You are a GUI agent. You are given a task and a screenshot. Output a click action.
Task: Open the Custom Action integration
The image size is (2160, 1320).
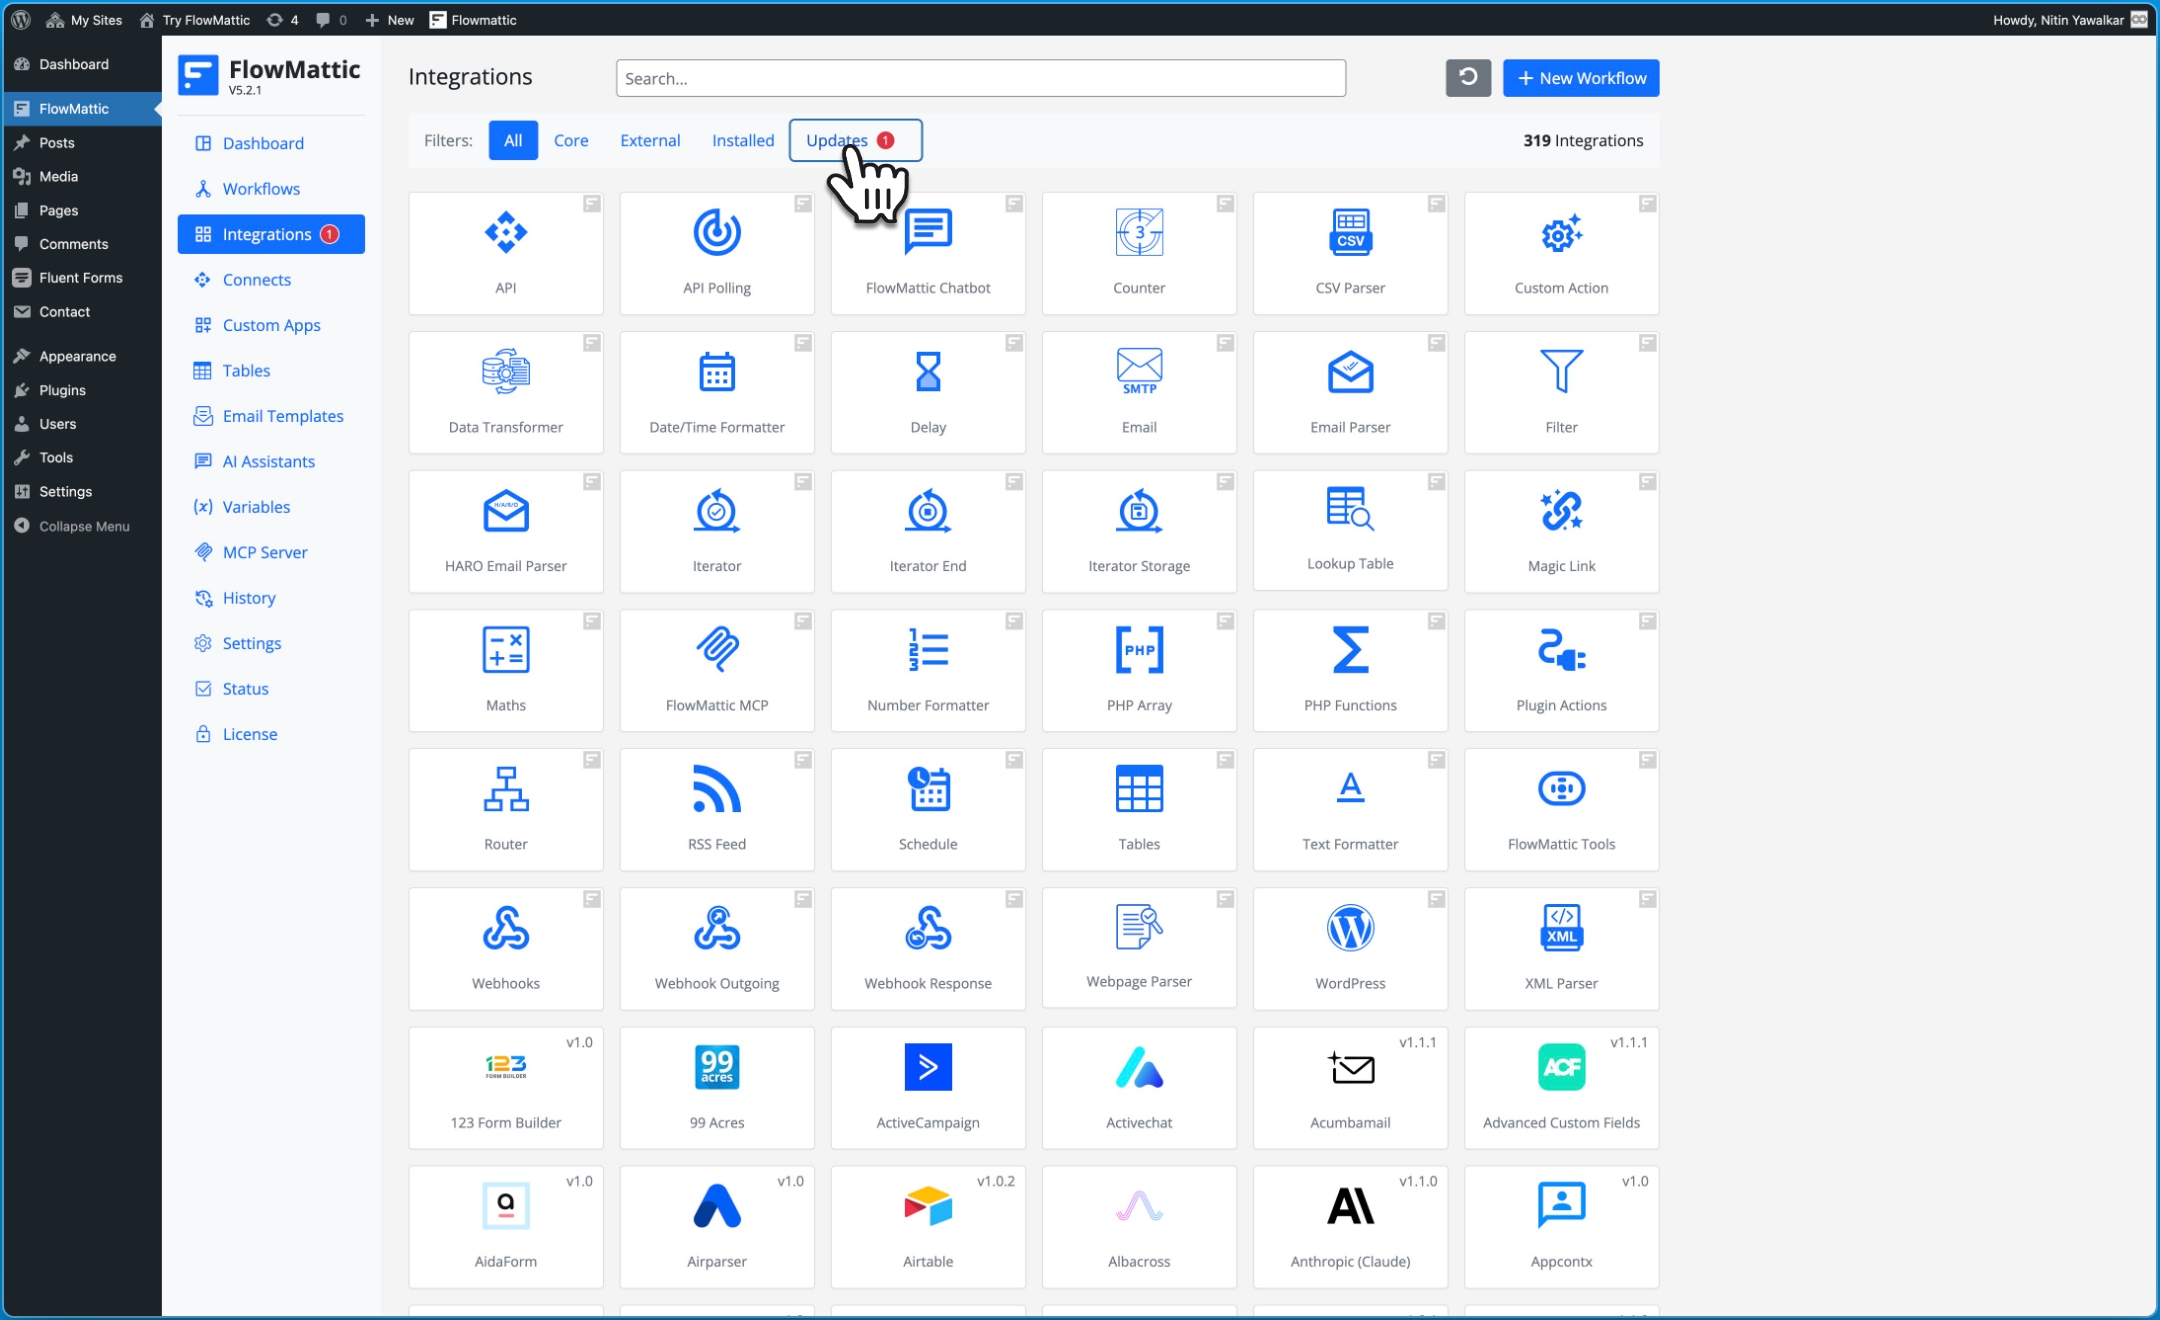(1561, 253)
